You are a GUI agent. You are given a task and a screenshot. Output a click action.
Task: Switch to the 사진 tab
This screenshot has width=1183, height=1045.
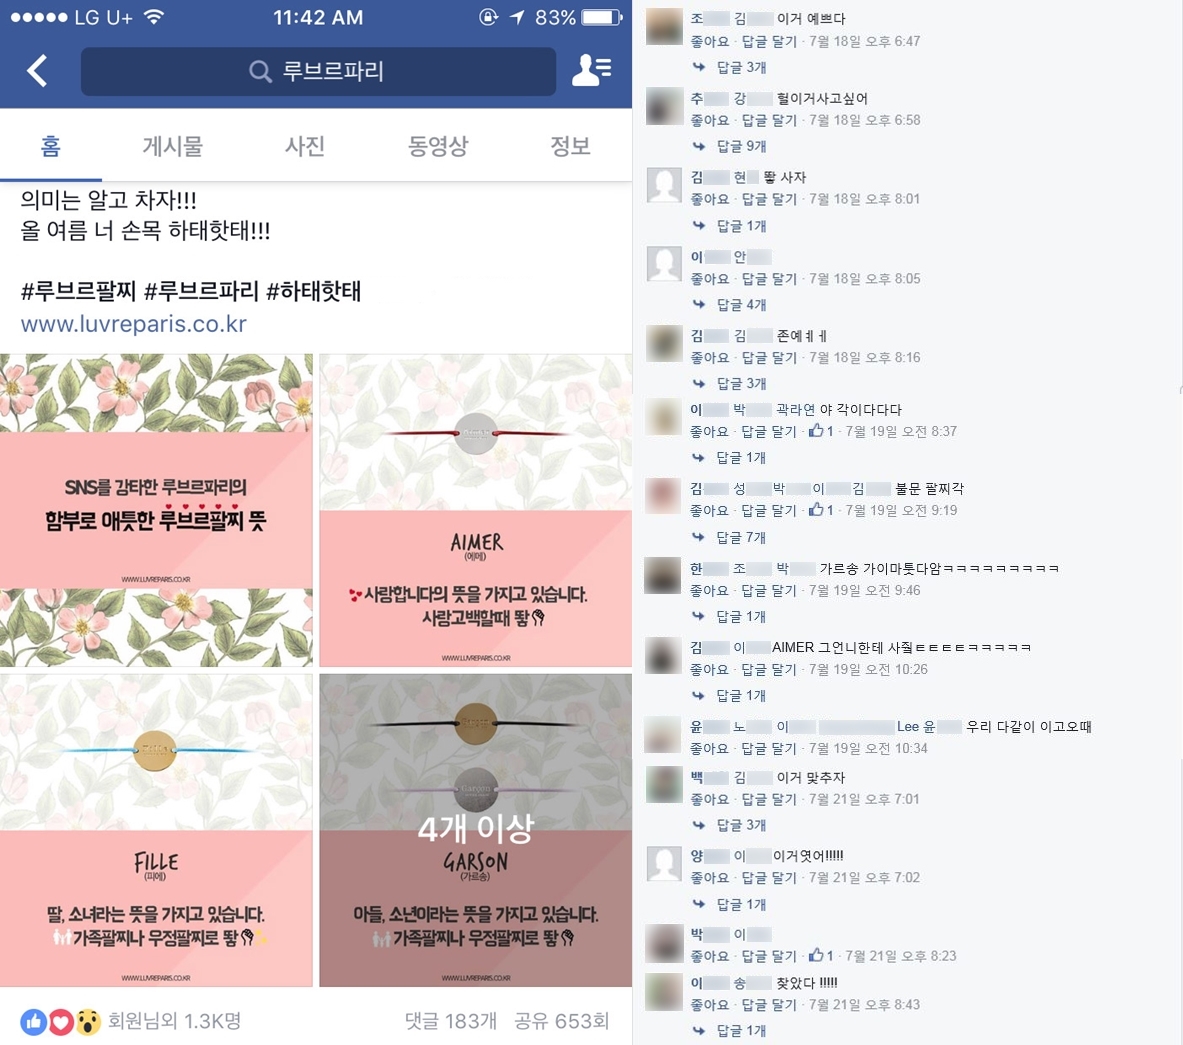click(305, 146)
